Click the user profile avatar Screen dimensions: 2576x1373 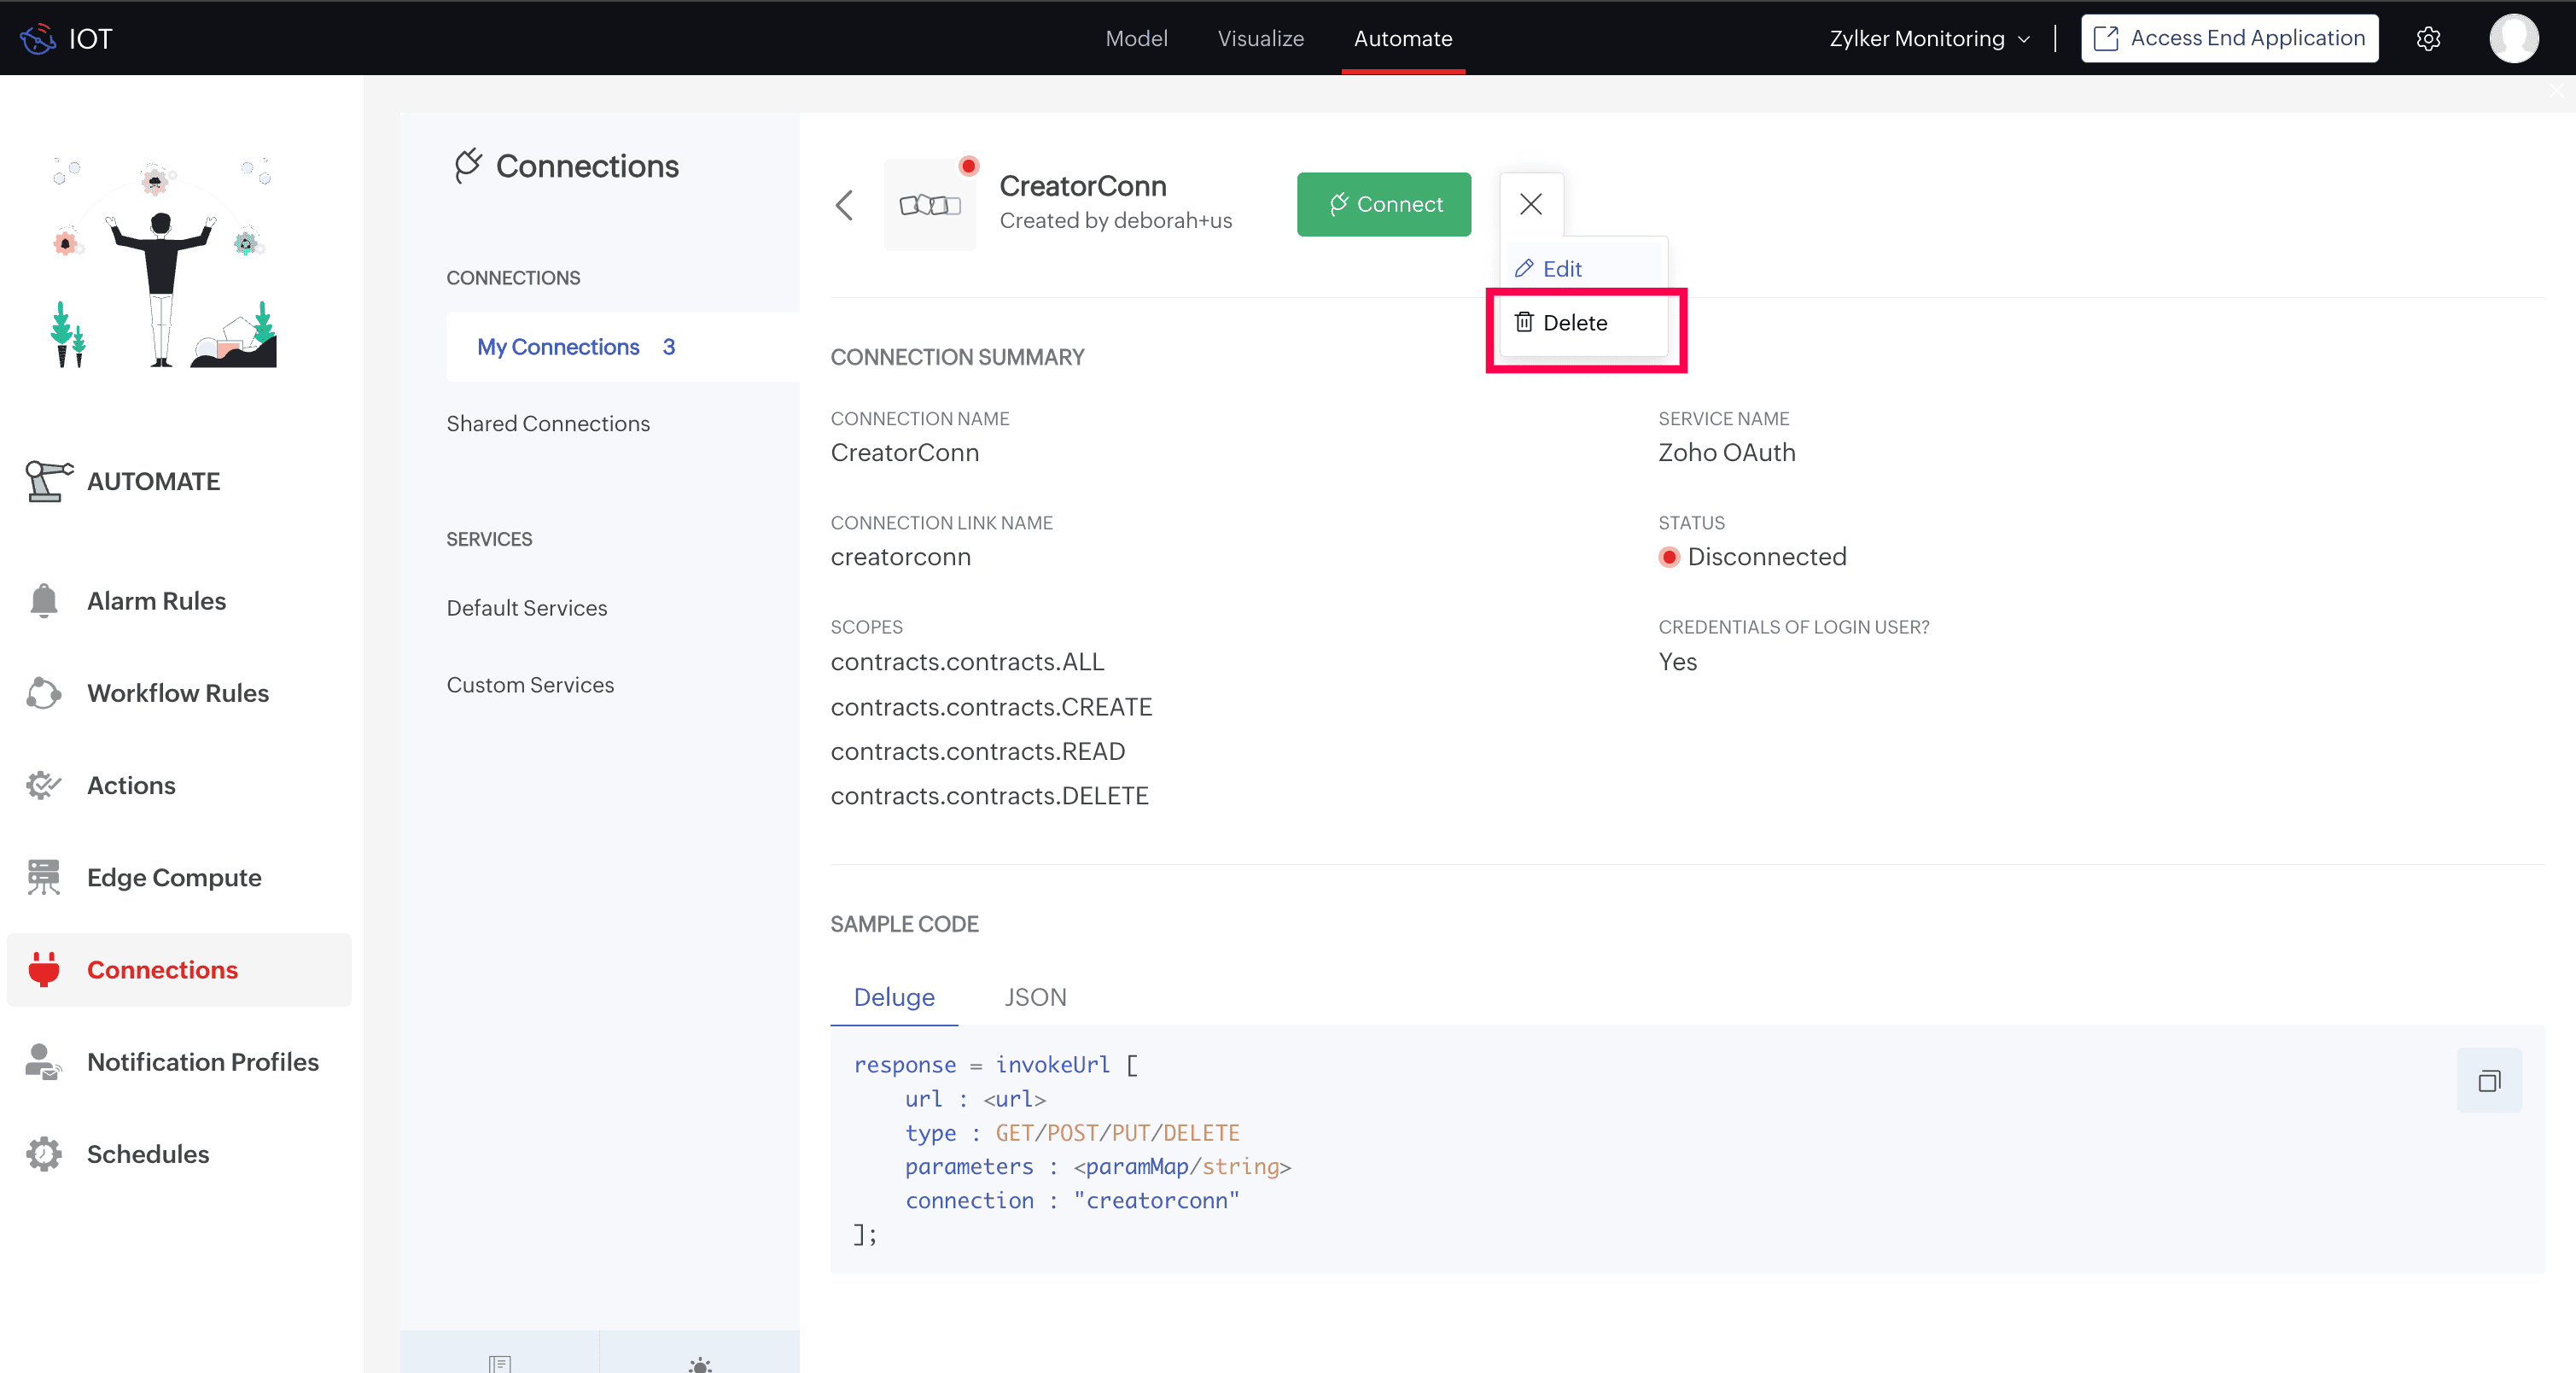tap(2513, 38)
